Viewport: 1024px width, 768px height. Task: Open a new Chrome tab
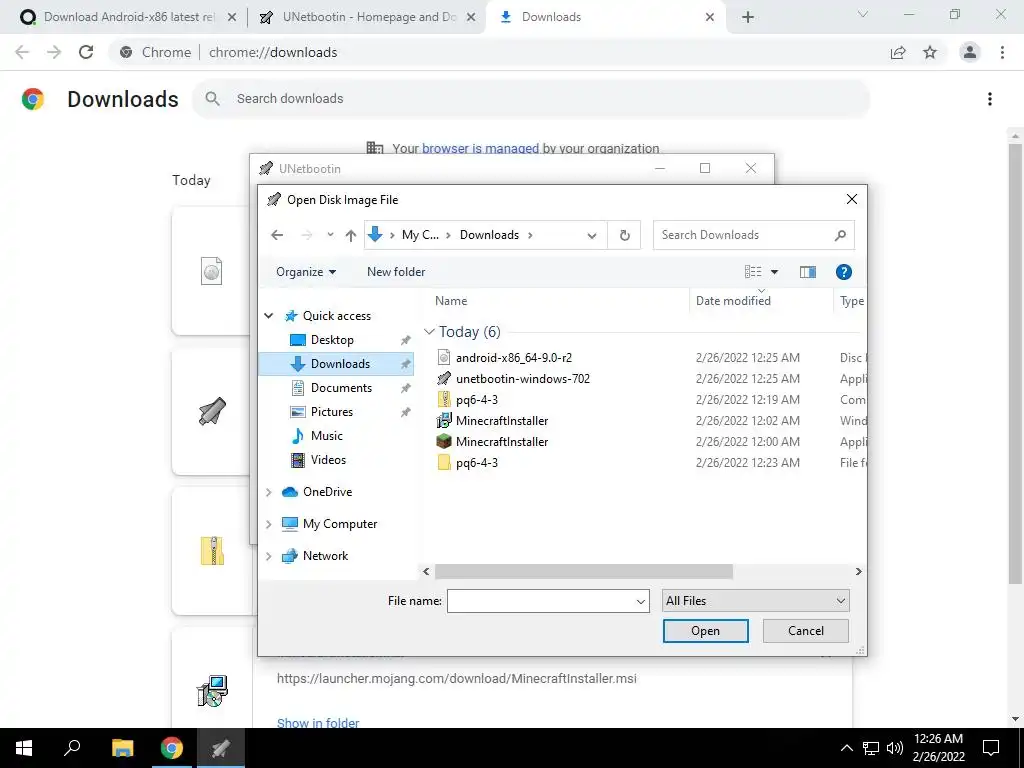[748, 17]
